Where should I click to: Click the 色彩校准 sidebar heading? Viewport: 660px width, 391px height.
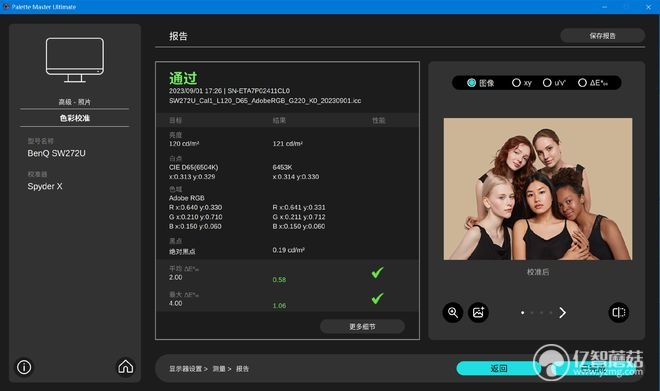click(x=75, y=118)
